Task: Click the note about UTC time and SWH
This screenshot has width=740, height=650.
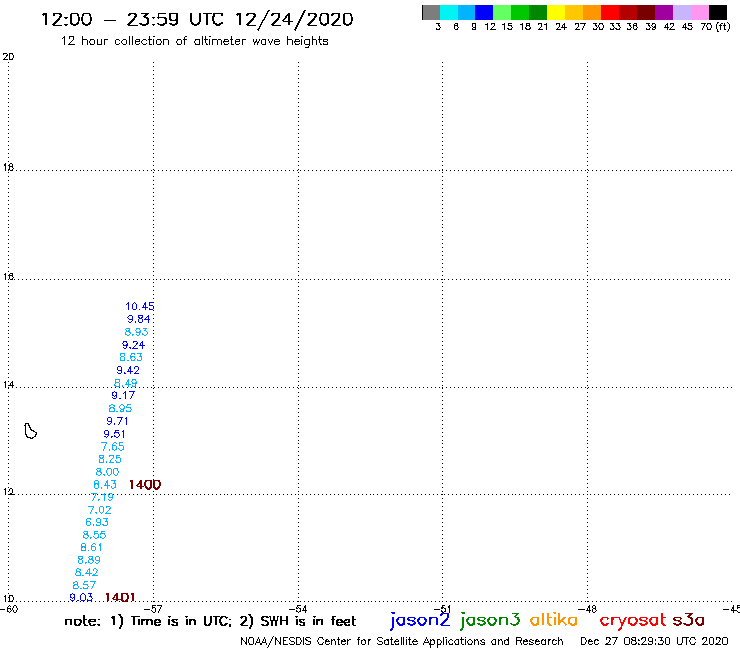Action: (210, 621)
